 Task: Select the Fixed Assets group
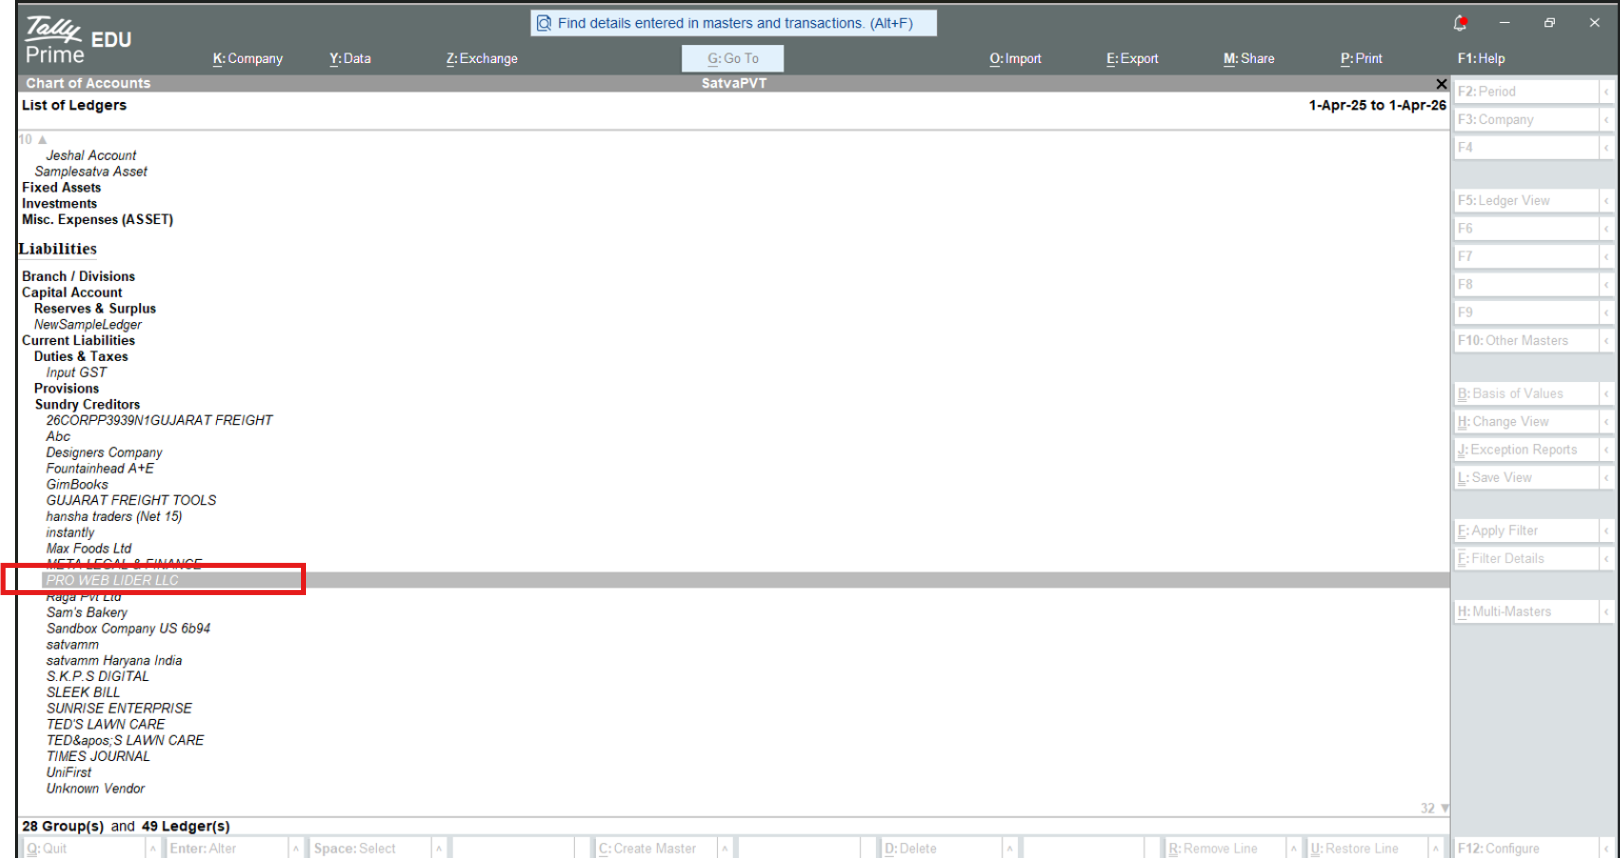coord(61,188)
